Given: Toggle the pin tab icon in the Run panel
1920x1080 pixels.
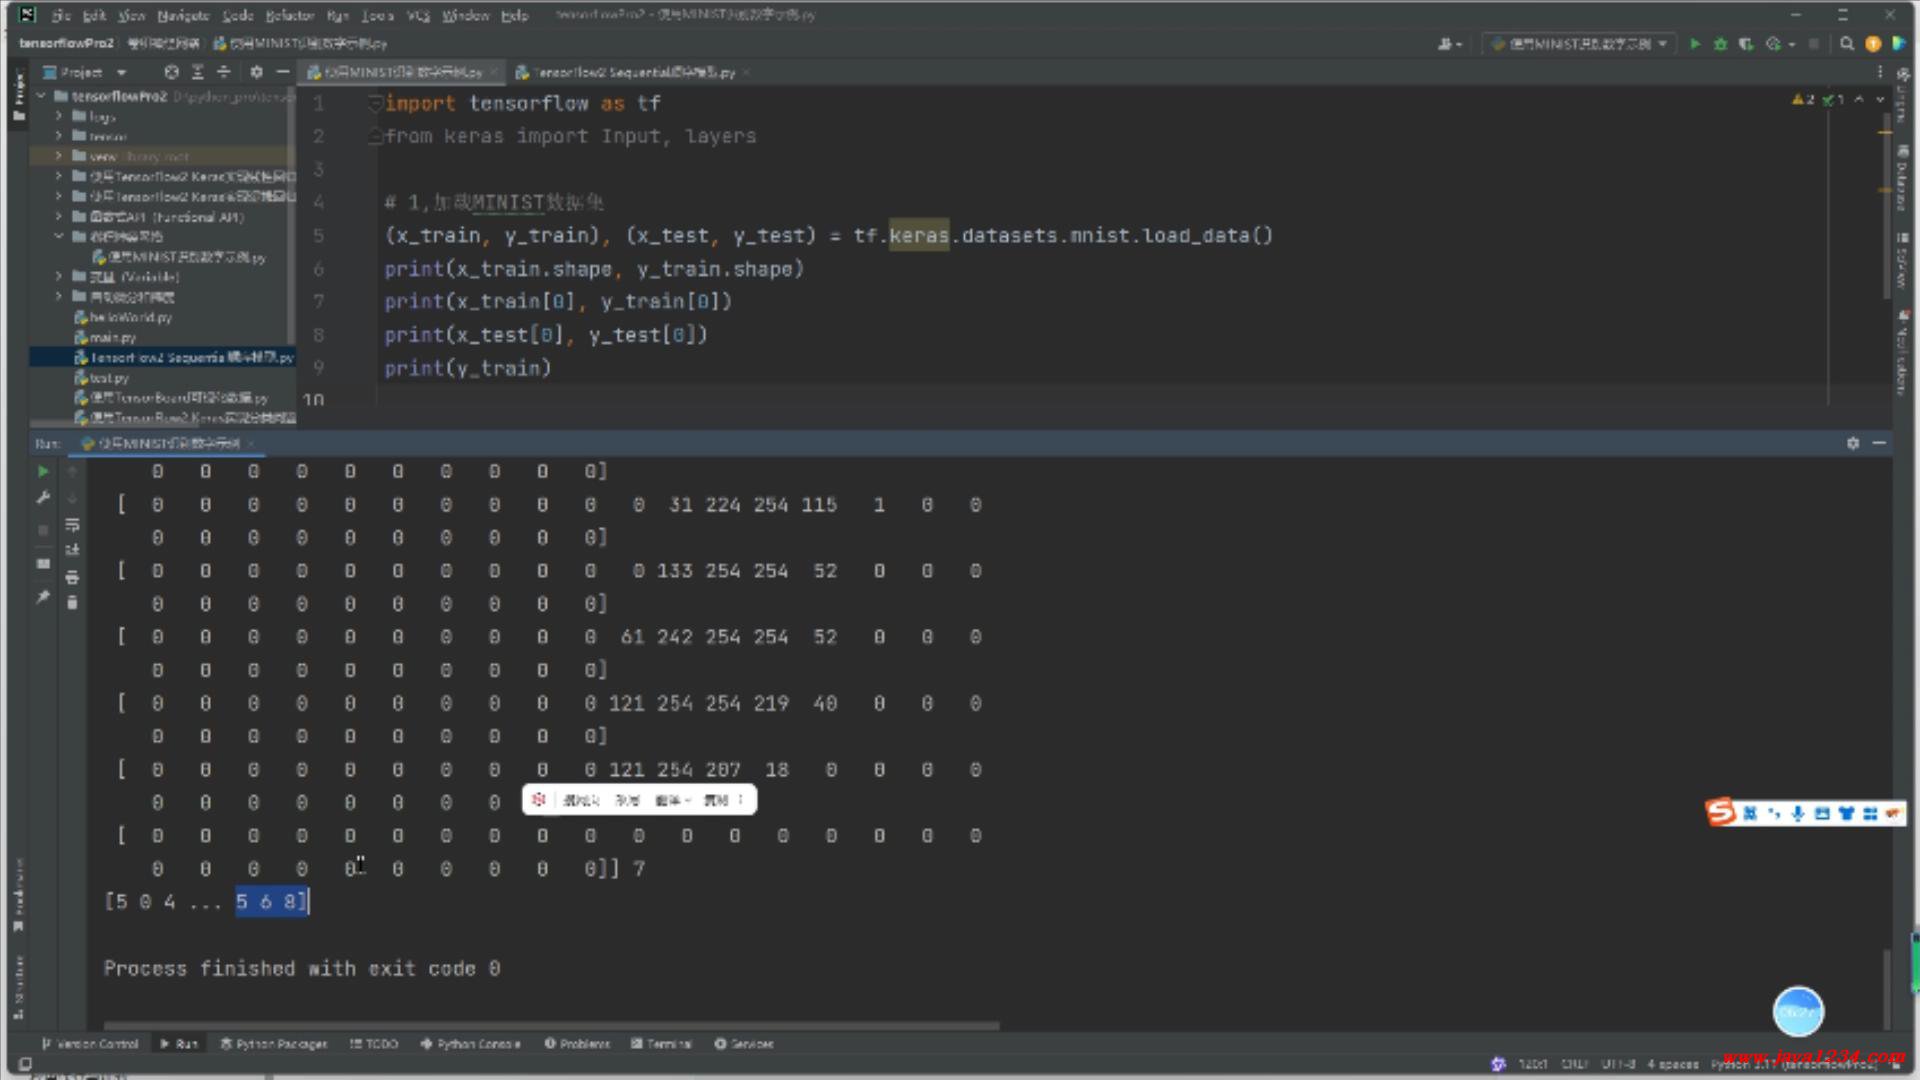Looking at the screenshot, I should pos(43,597).
